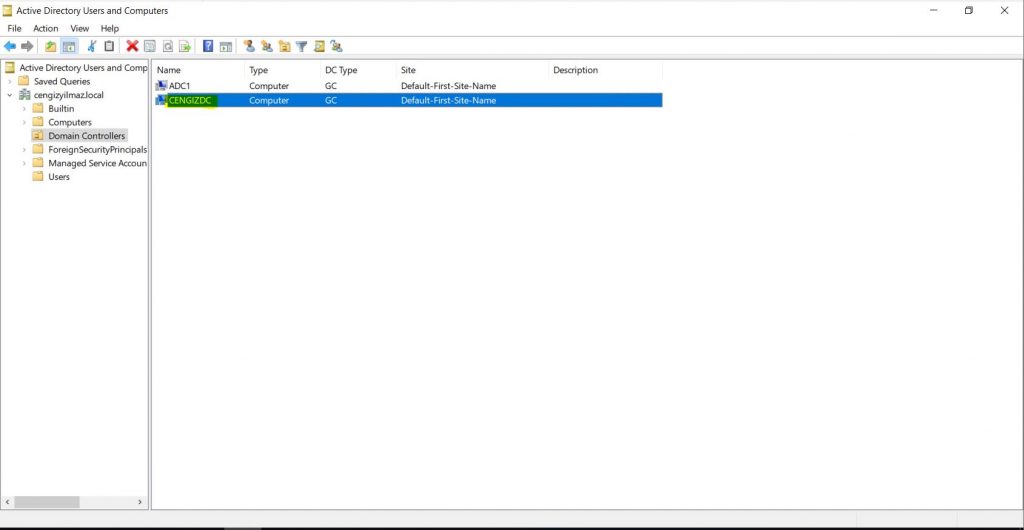
Task: Click Computer type in CENGIZDC row
Action: 268,101
